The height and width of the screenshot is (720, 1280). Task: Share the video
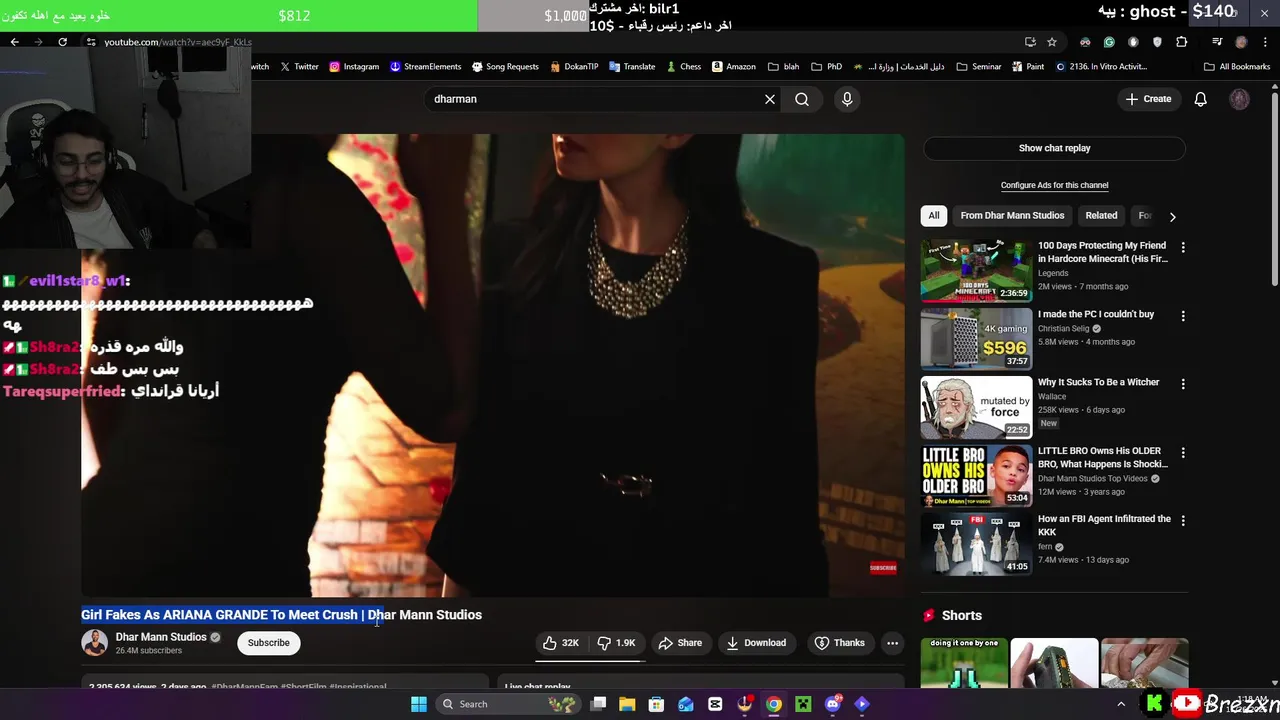[x=680, y=643]
